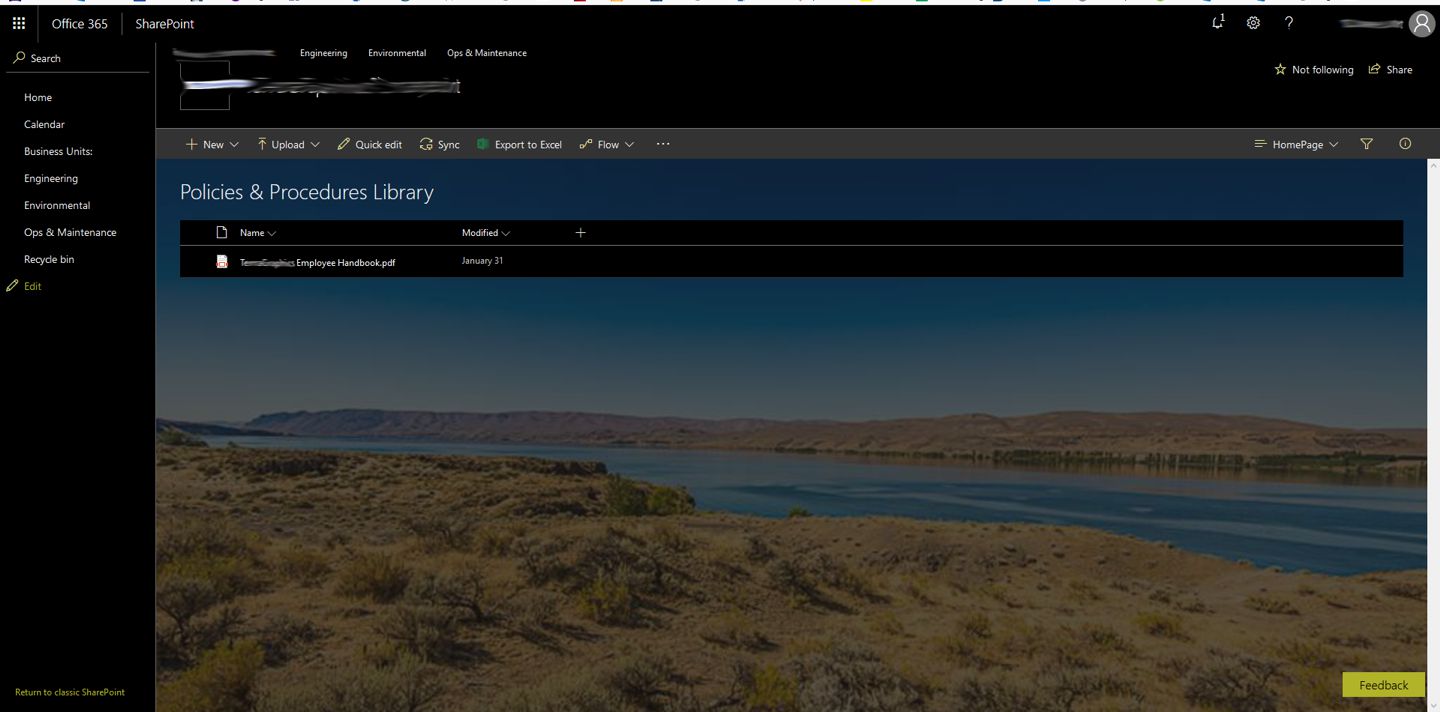Click the plus icon for New
This screenshot has height=712, width=1440.
click(192, 144)
